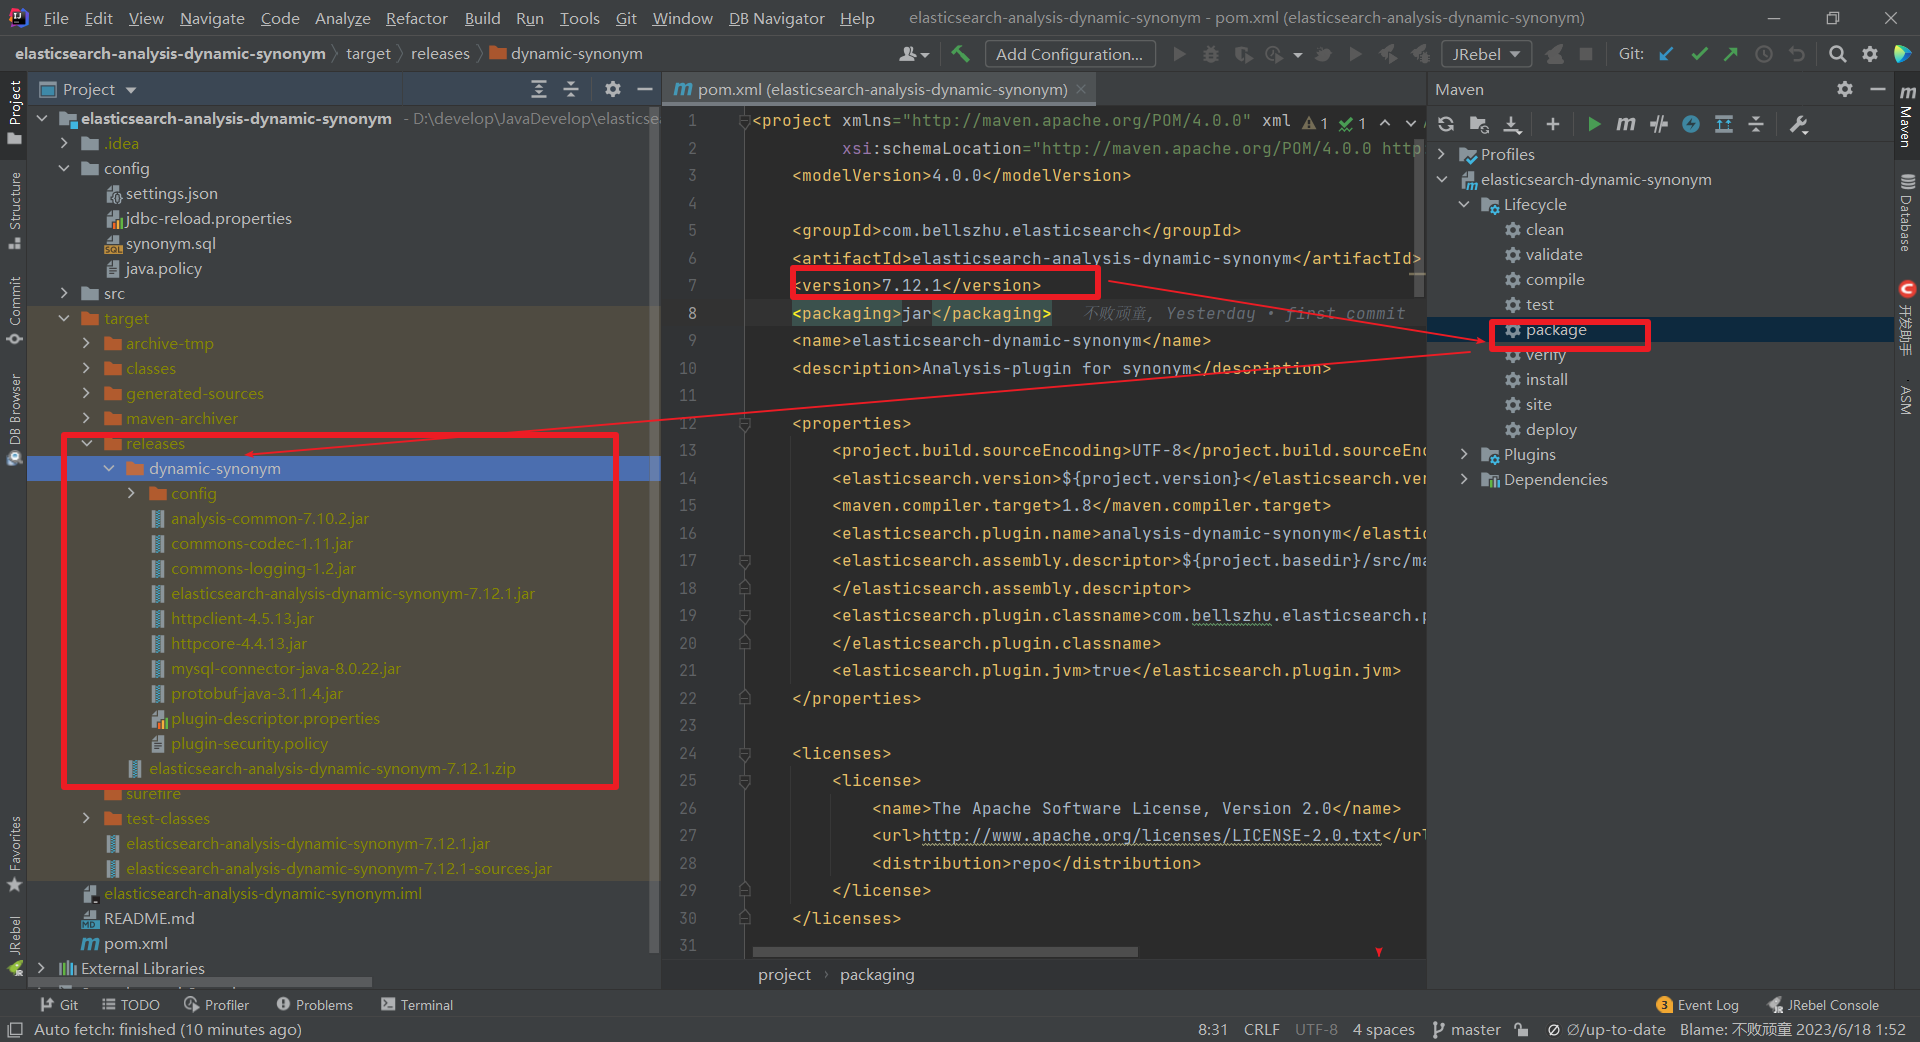Execute Maven goal 'm' icon

pos(1626,124)
